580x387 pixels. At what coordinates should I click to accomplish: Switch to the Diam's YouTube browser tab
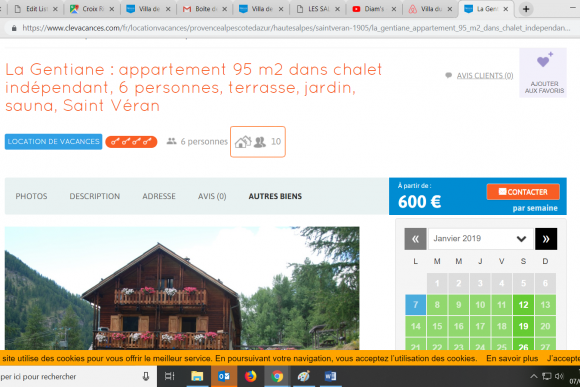pos(374,9)
